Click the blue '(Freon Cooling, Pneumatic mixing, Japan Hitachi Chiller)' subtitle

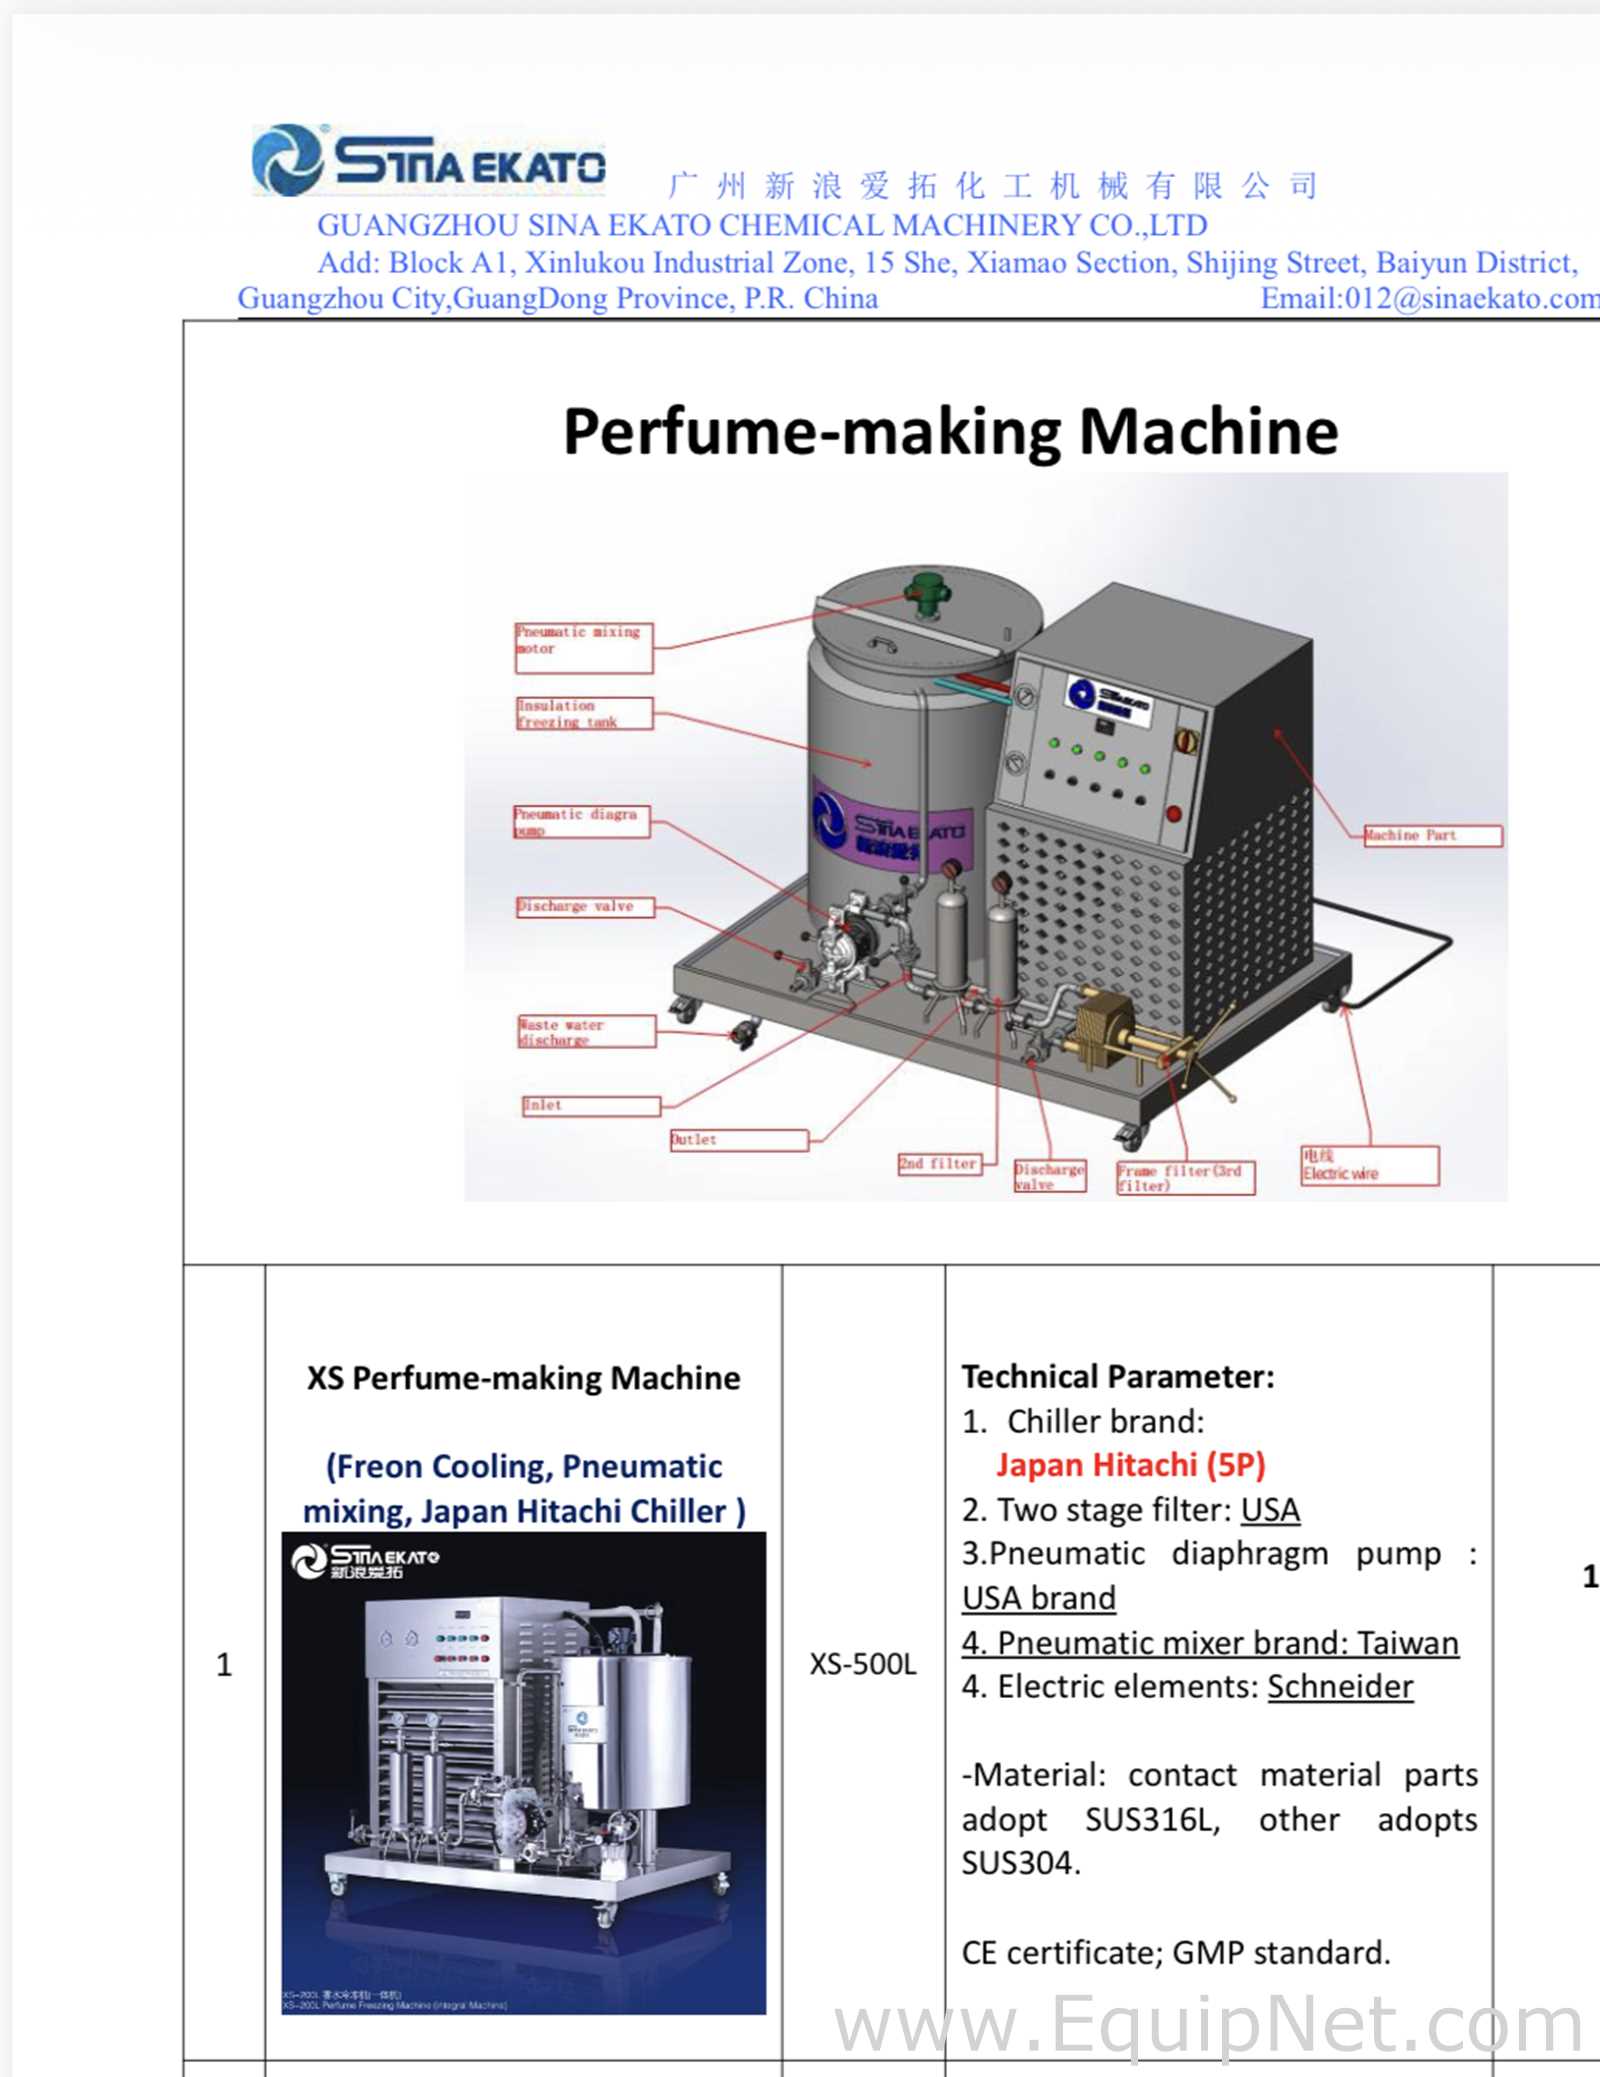[x=524, y=1489]
